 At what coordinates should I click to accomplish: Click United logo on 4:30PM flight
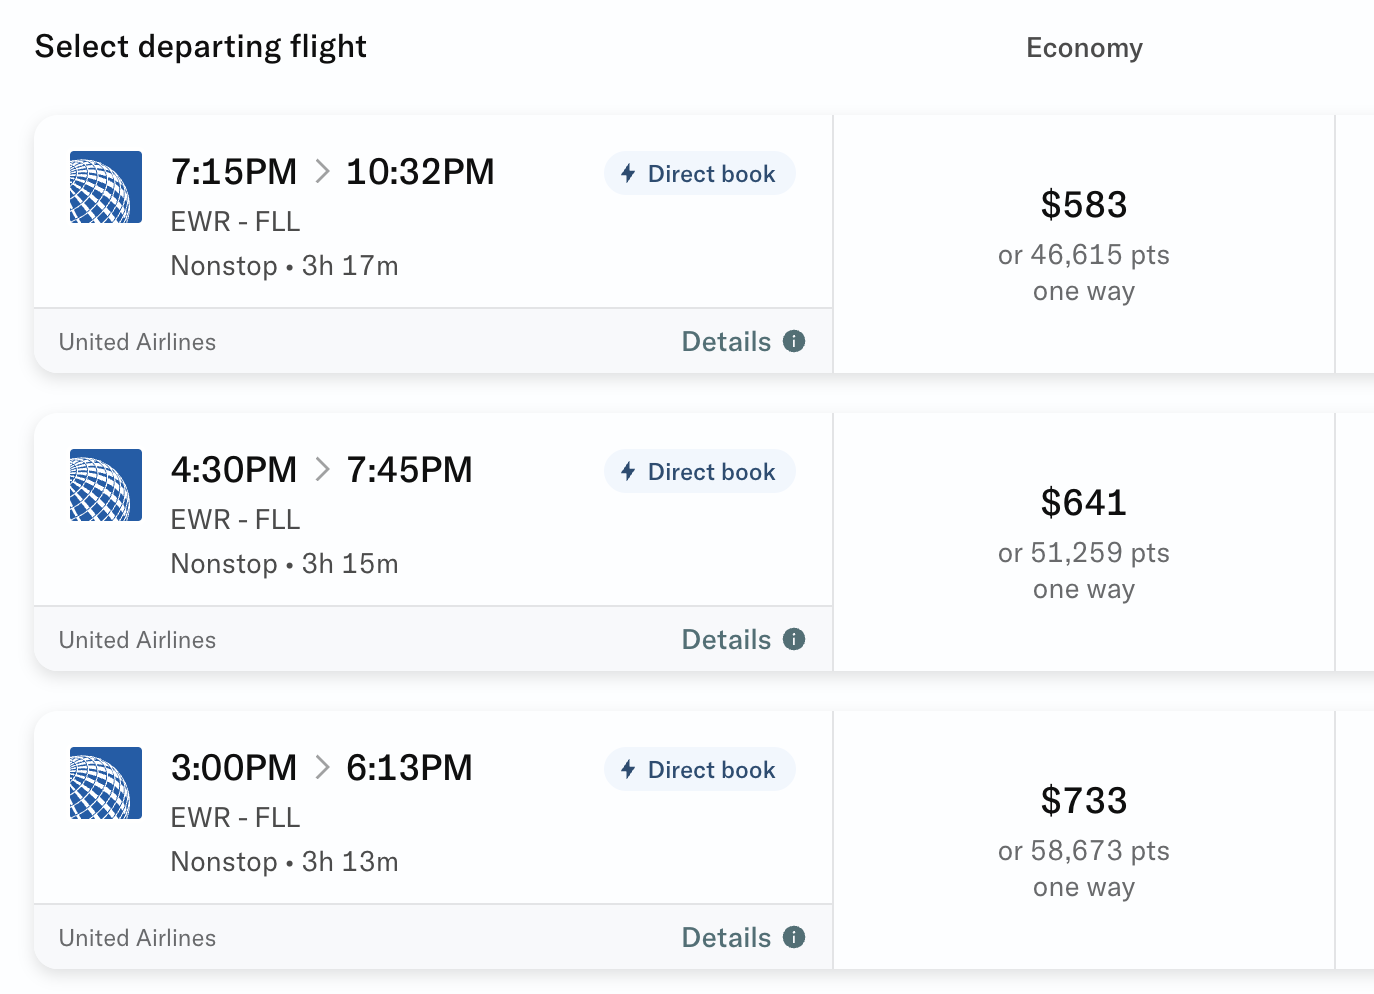click(x=106, y=485)
